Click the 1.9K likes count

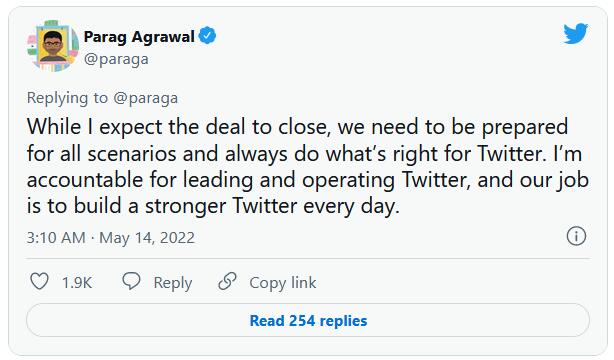click(x=77, y=283)
